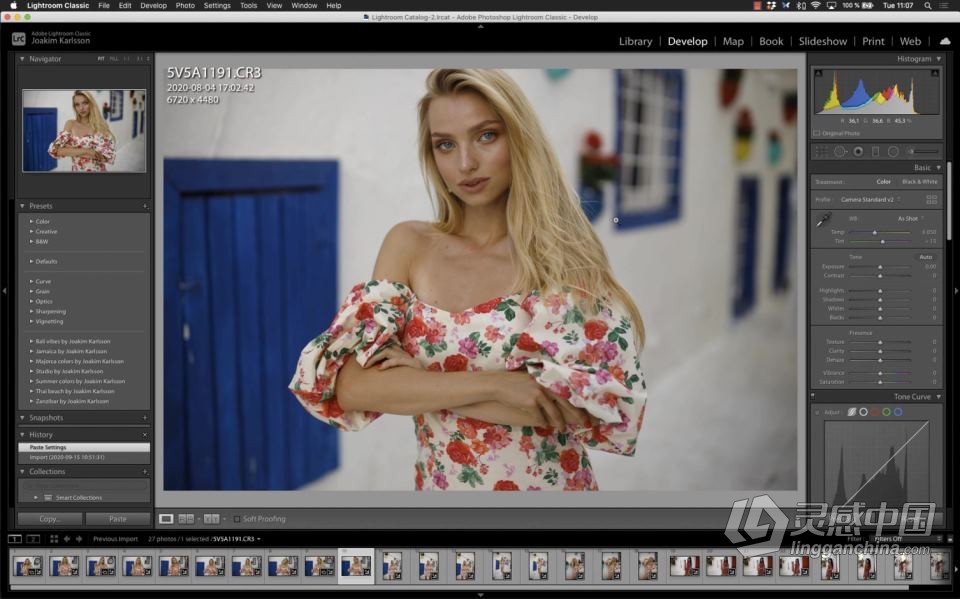The image size is (960, 599).
Task: Collapse the Presets panel
Action: tap(23, 206)
